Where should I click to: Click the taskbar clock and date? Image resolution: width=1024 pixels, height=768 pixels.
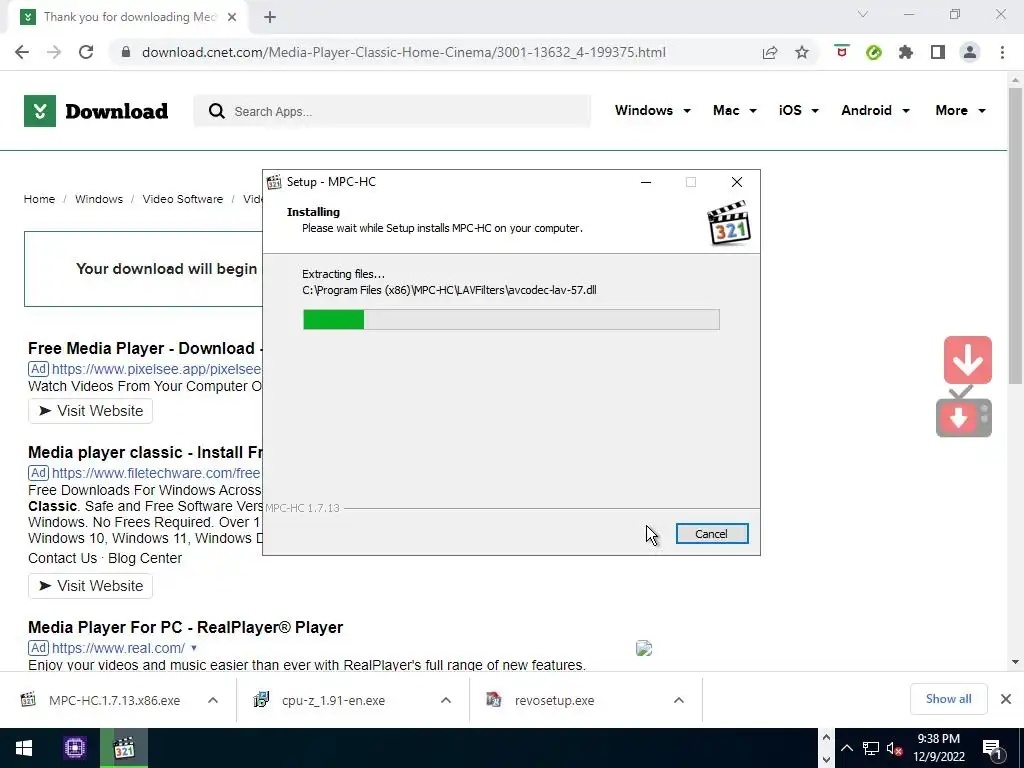click(x=938, y=748)
